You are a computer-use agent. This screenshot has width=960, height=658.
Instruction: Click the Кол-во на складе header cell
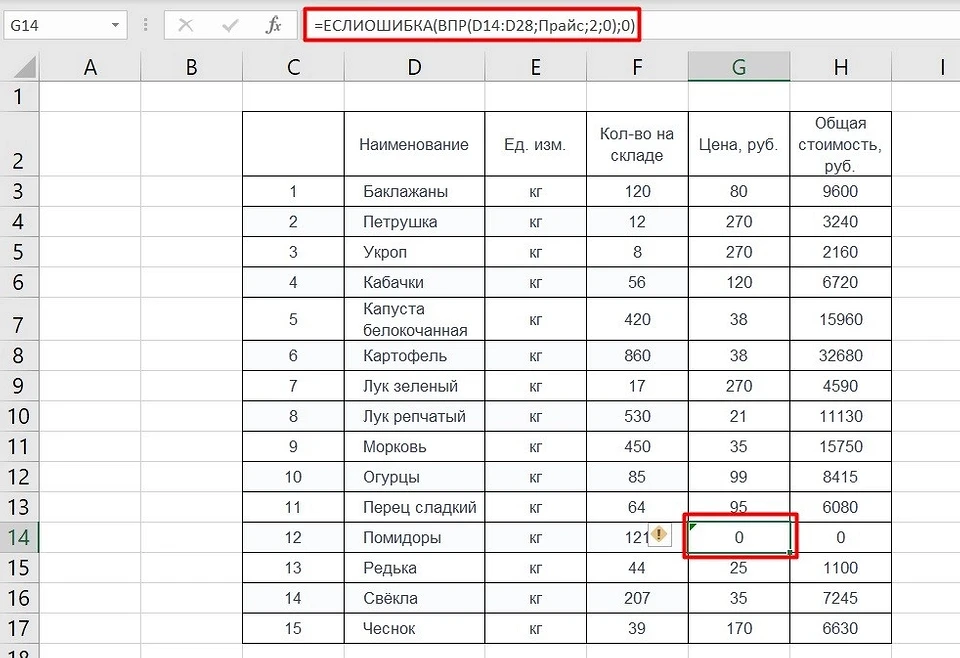point(637,143)
